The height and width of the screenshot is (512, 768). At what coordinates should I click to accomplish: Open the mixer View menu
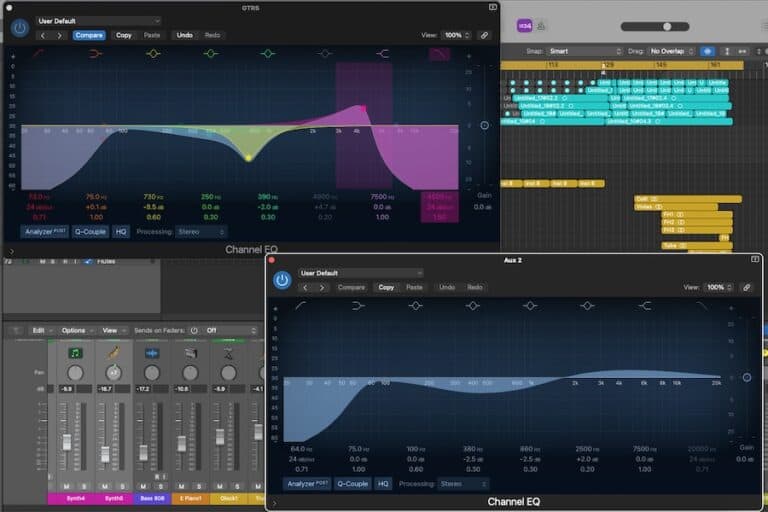[113, 331]
